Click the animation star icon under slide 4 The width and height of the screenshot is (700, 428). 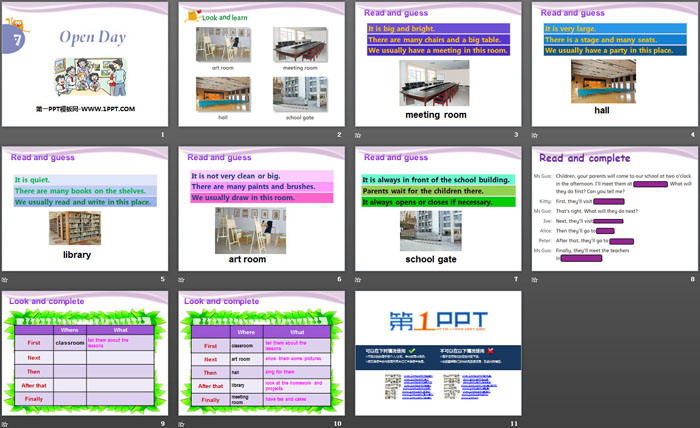coord(535,135)
